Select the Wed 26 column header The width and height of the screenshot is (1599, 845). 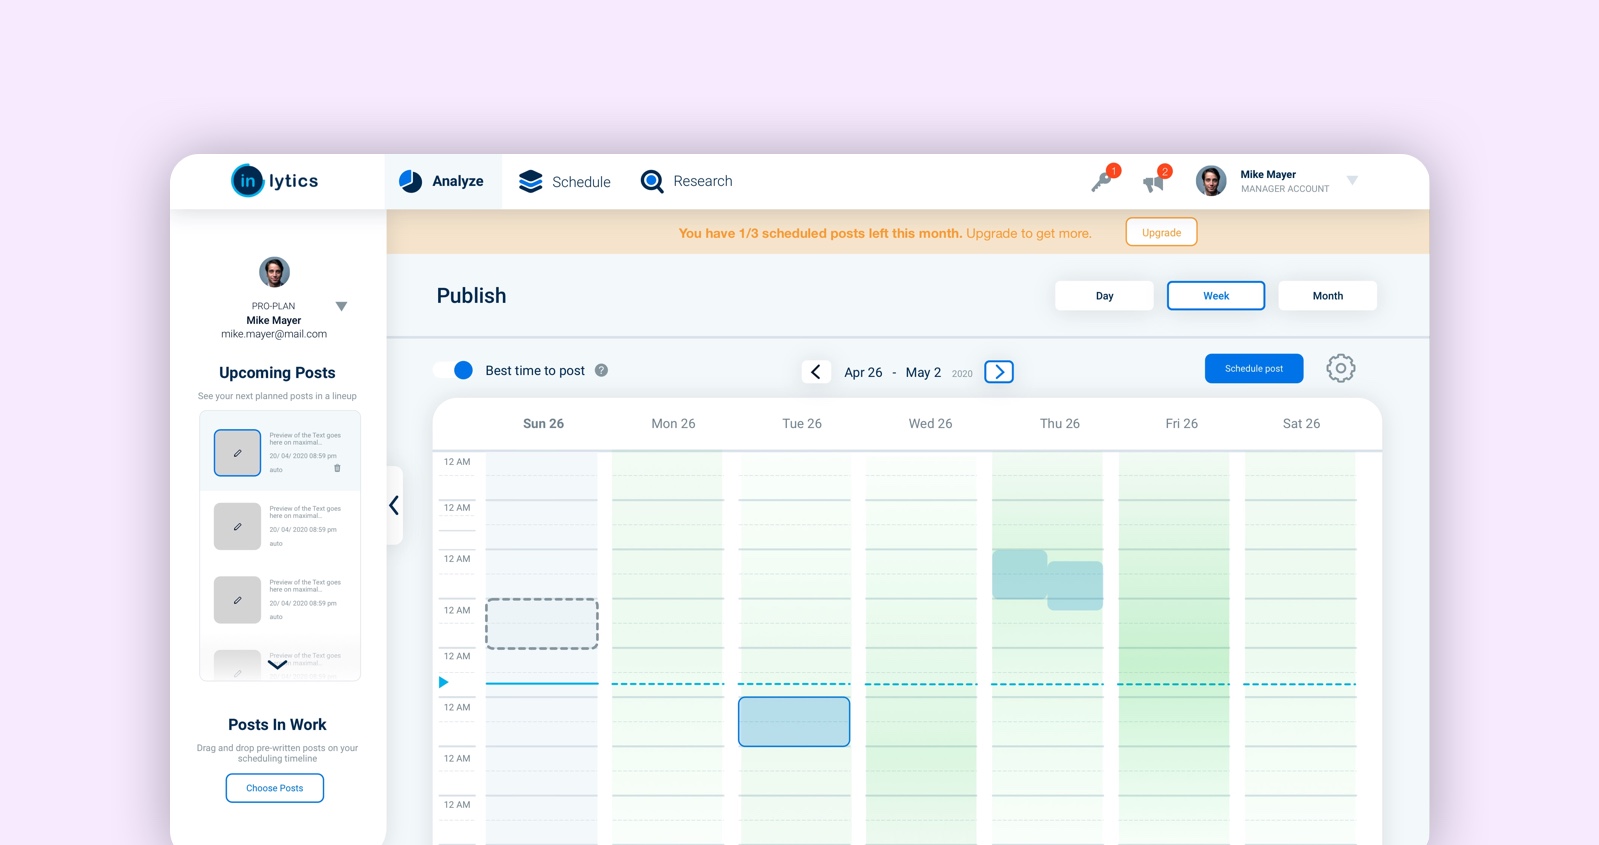[x=930, y=424]
